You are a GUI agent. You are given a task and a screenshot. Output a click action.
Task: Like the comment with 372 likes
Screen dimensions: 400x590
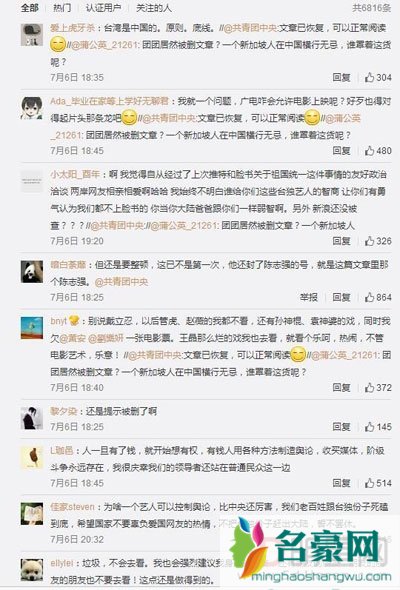[378, 388]
